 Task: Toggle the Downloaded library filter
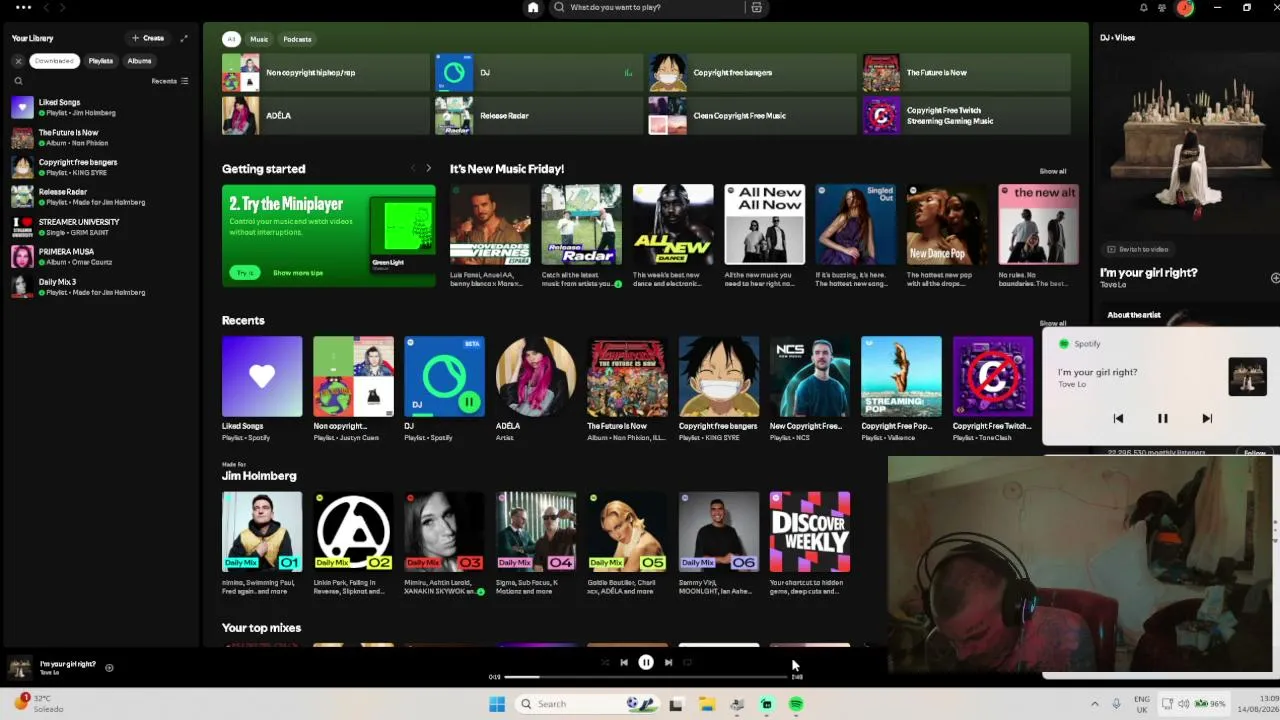tap(54, 61)
